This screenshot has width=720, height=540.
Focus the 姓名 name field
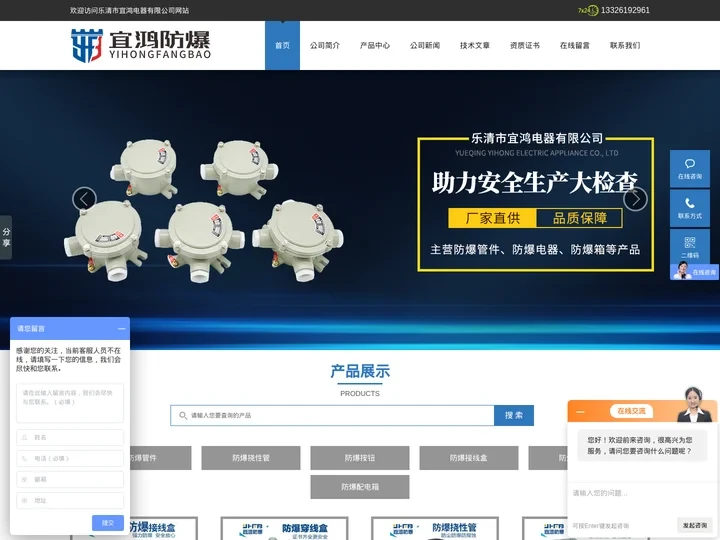pos(70,438)
